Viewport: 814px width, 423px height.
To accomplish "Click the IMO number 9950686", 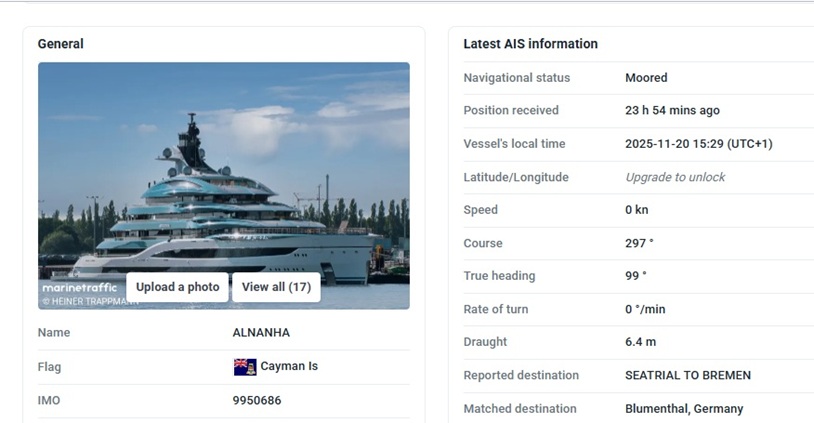I will pos(257,400).
